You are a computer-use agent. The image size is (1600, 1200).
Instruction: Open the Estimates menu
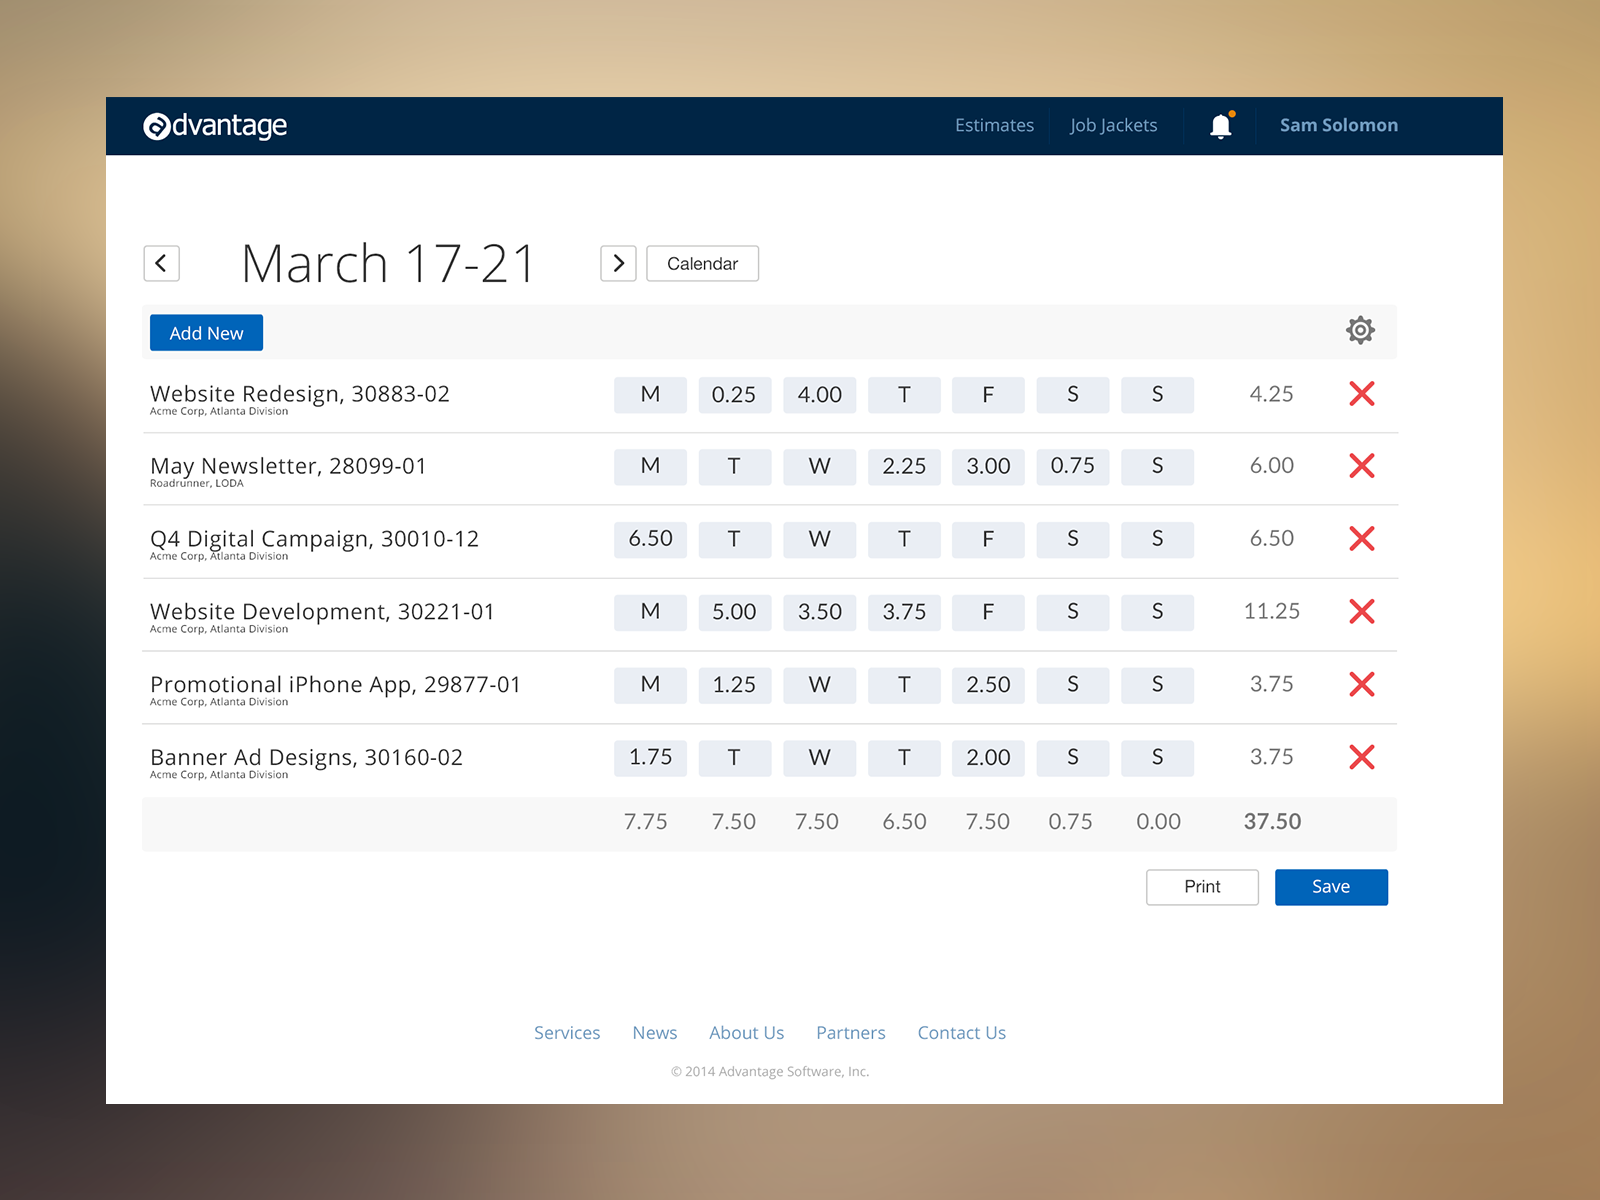[994, 126]
